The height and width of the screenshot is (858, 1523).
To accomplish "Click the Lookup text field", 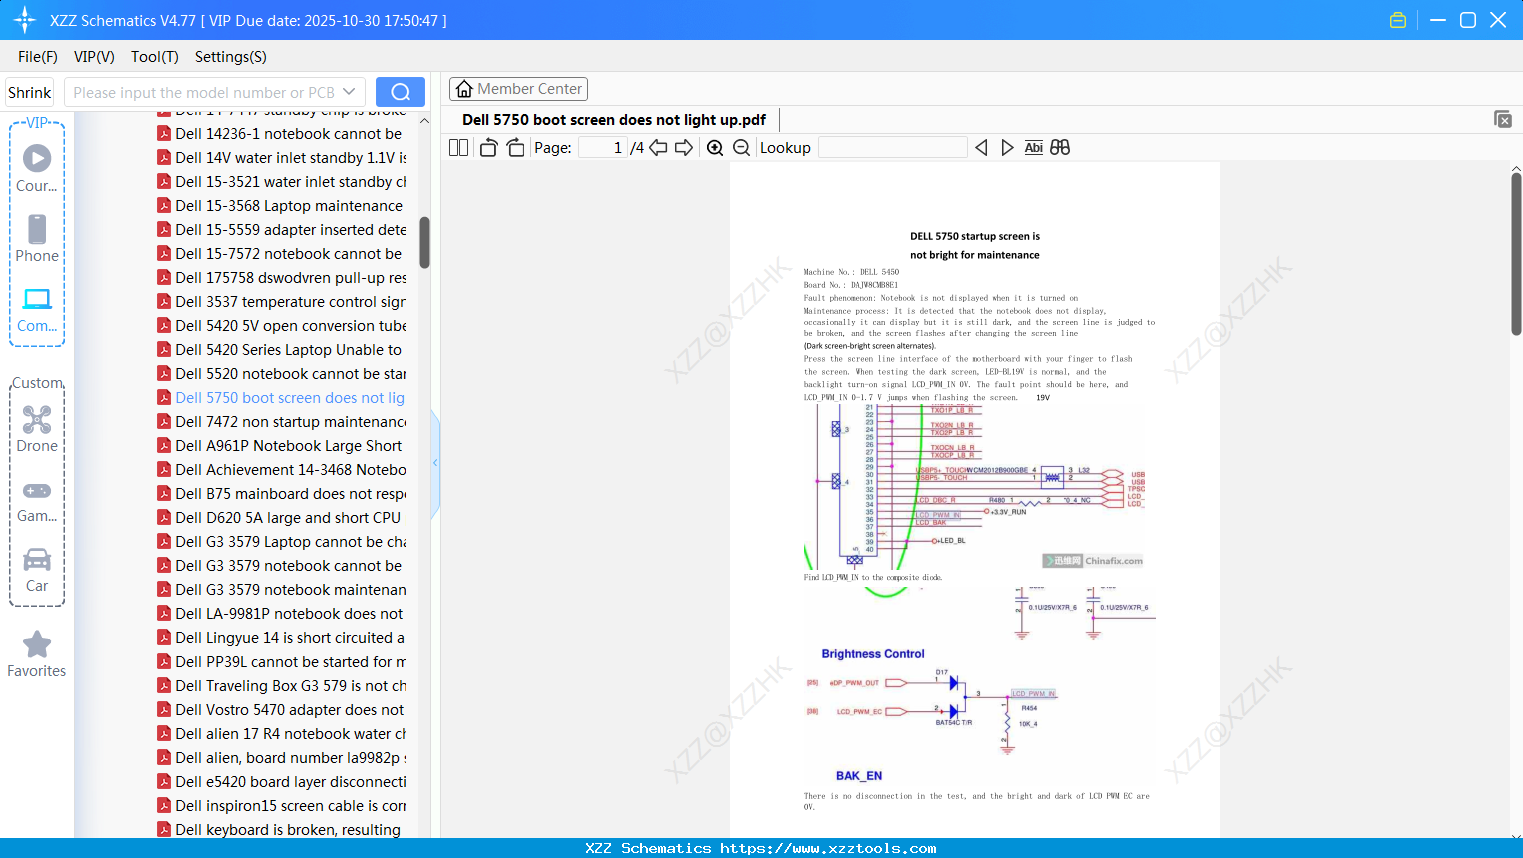I will (893, 148).
